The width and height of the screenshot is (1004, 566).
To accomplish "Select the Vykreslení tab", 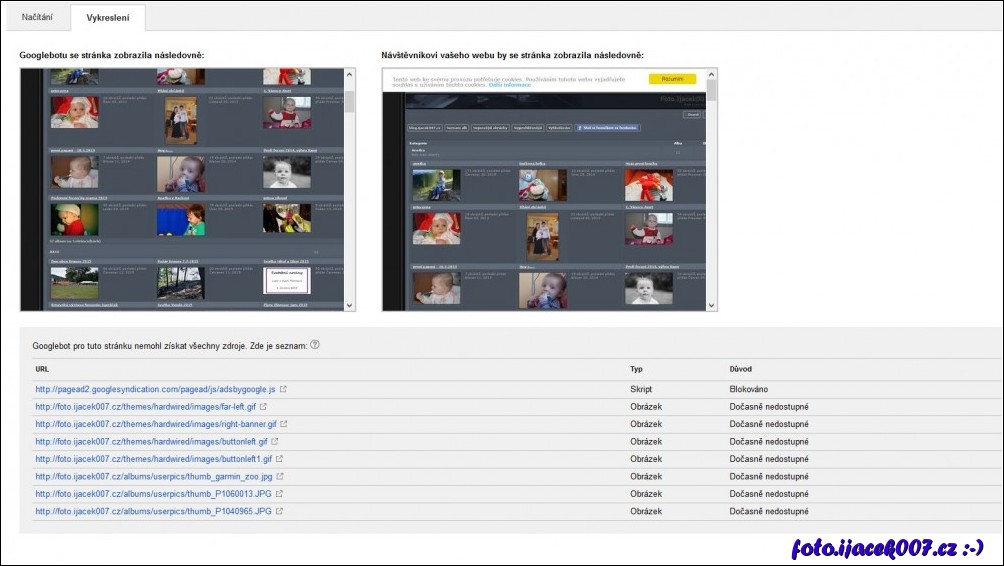I will click(x=107, y=18).
